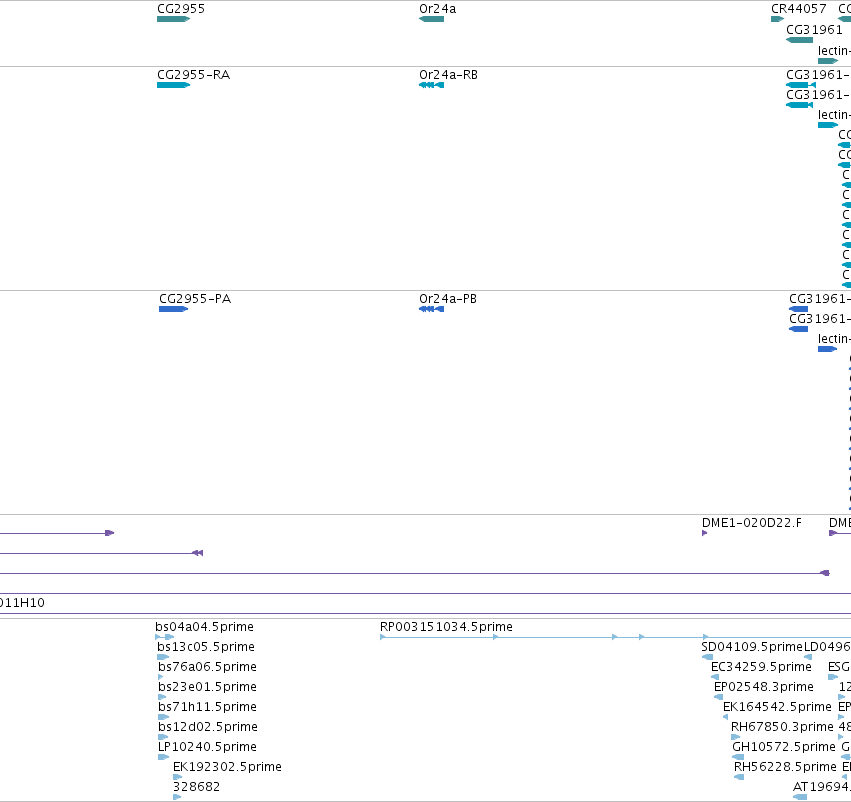Select the Or24a-RB transcript glyph
The height and width of the screenshot is (802, 851).
click(x=431, y=85)
